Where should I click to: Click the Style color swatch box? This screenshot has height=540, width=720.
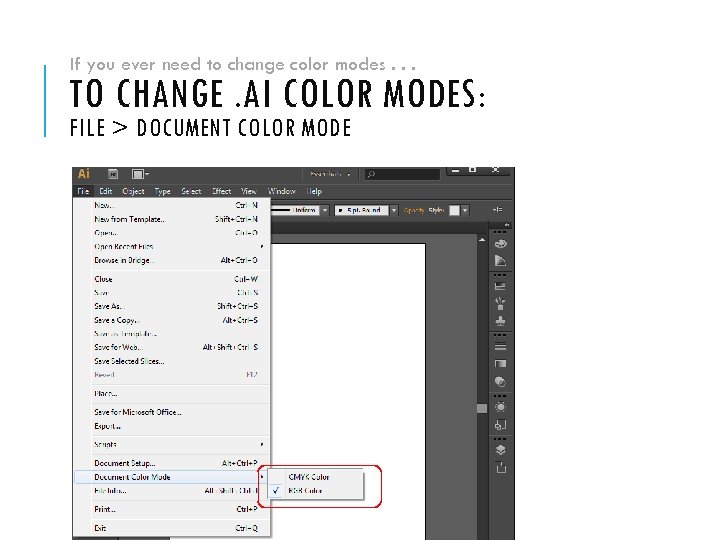454,210
